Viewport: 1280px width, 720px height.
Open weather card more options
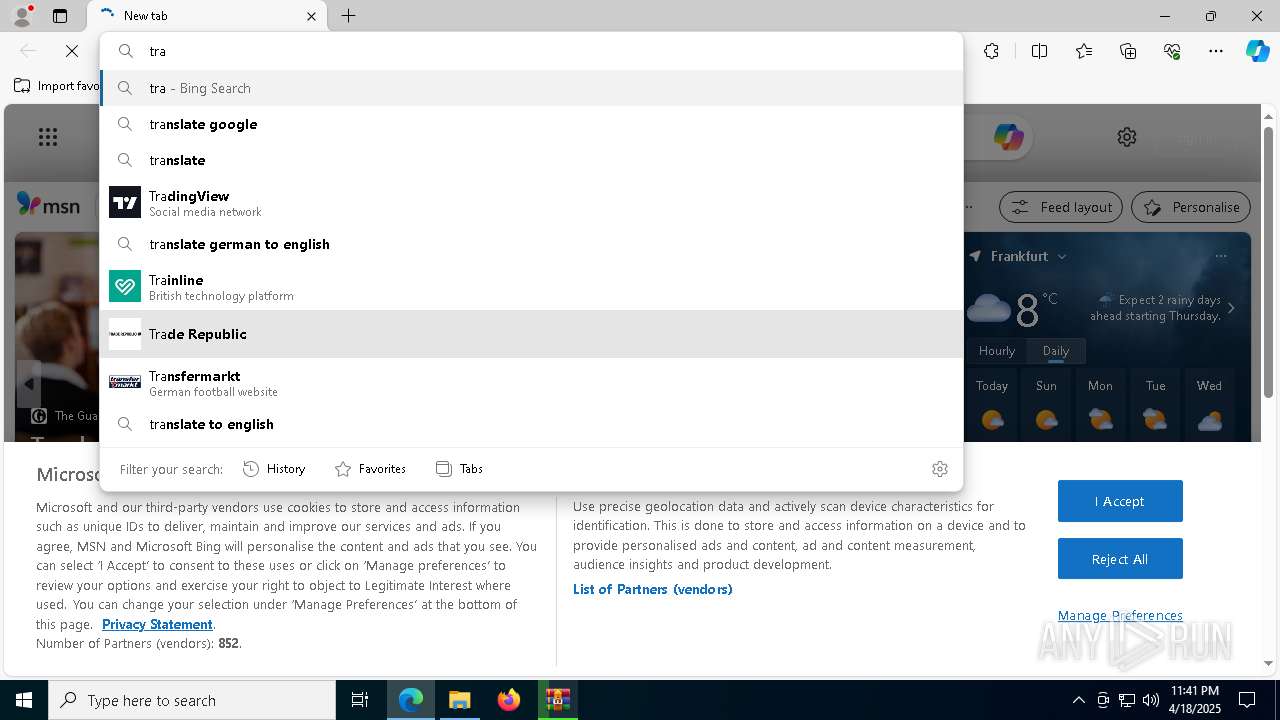[x=1220, y=257]
